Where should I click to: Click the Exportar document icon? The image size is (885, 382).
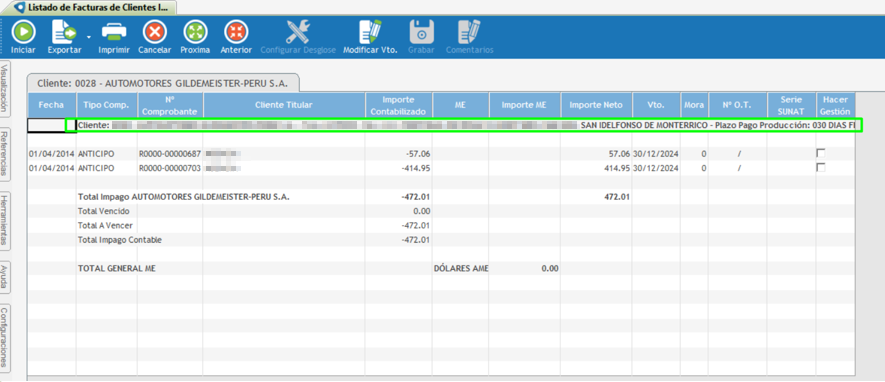[63, 32]
